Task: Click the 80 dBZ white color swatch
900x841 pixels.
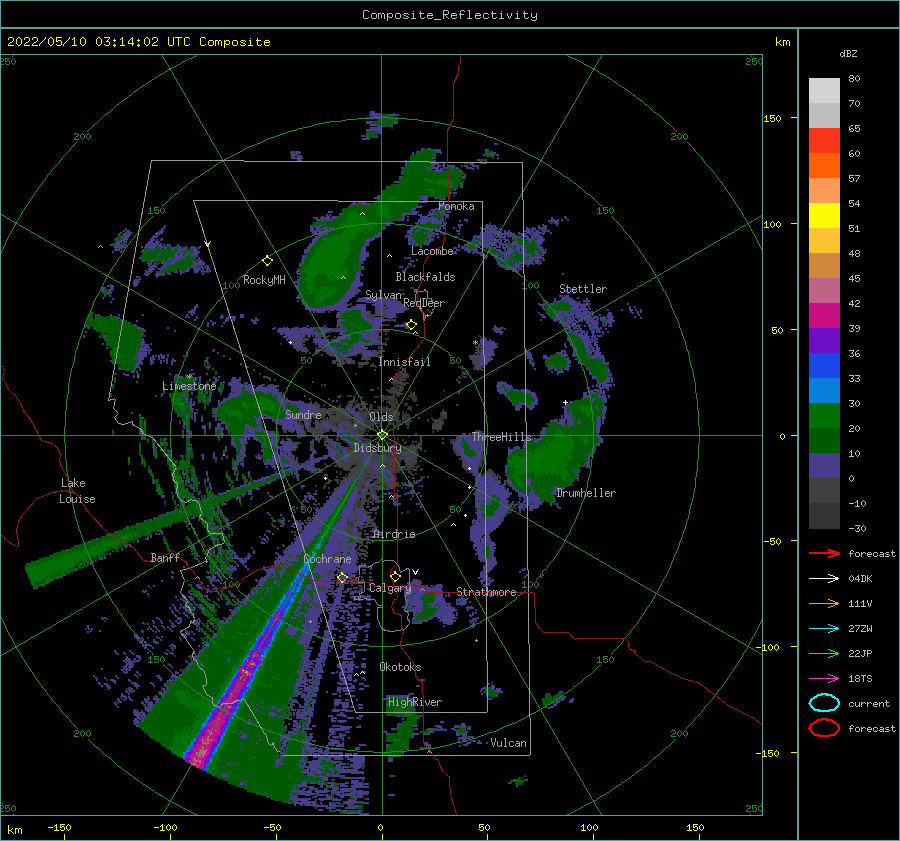Action: point(824,90)
